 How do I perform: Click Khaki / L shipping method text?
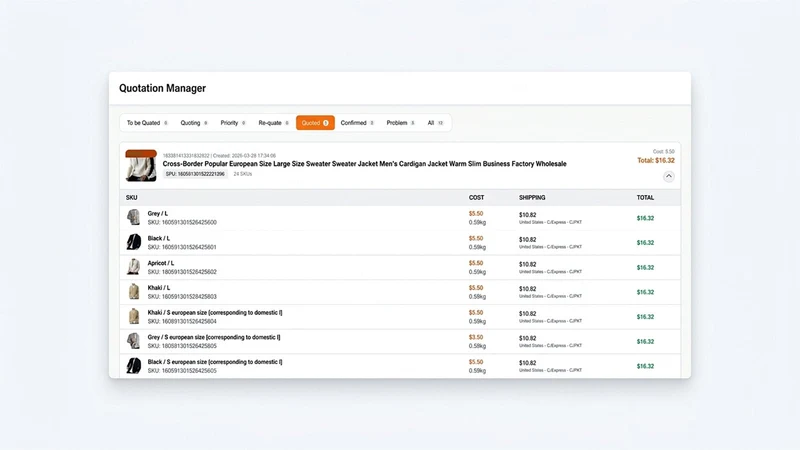pos(550,296)
